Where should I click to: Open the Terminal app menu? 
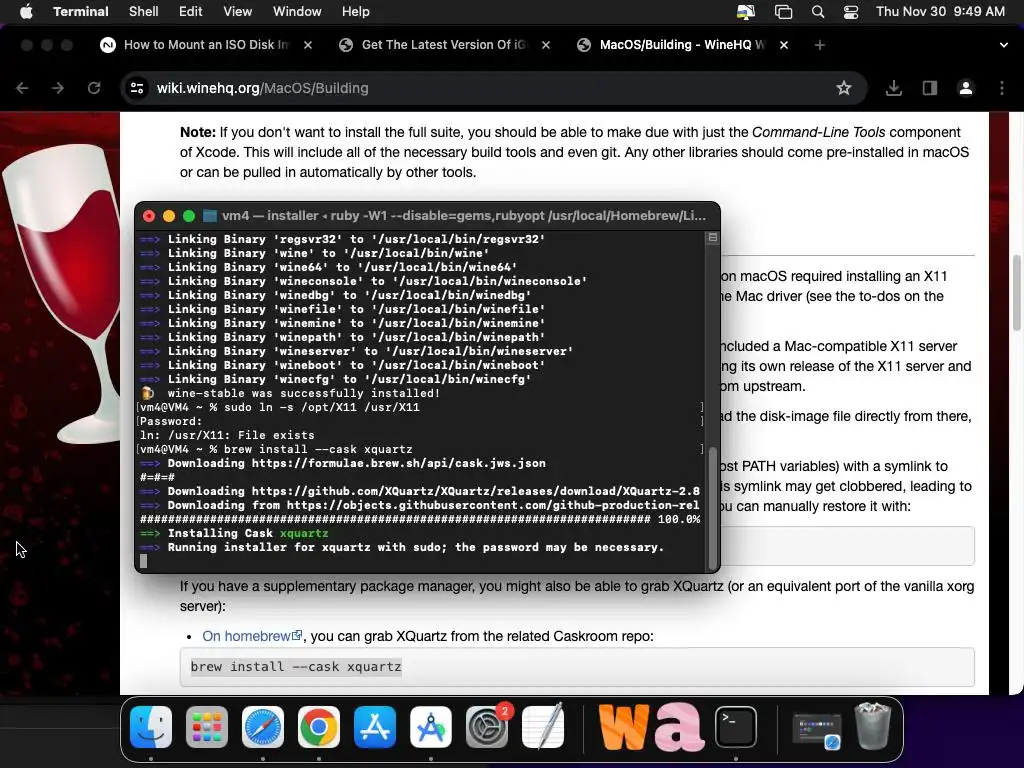click(81, 11)
